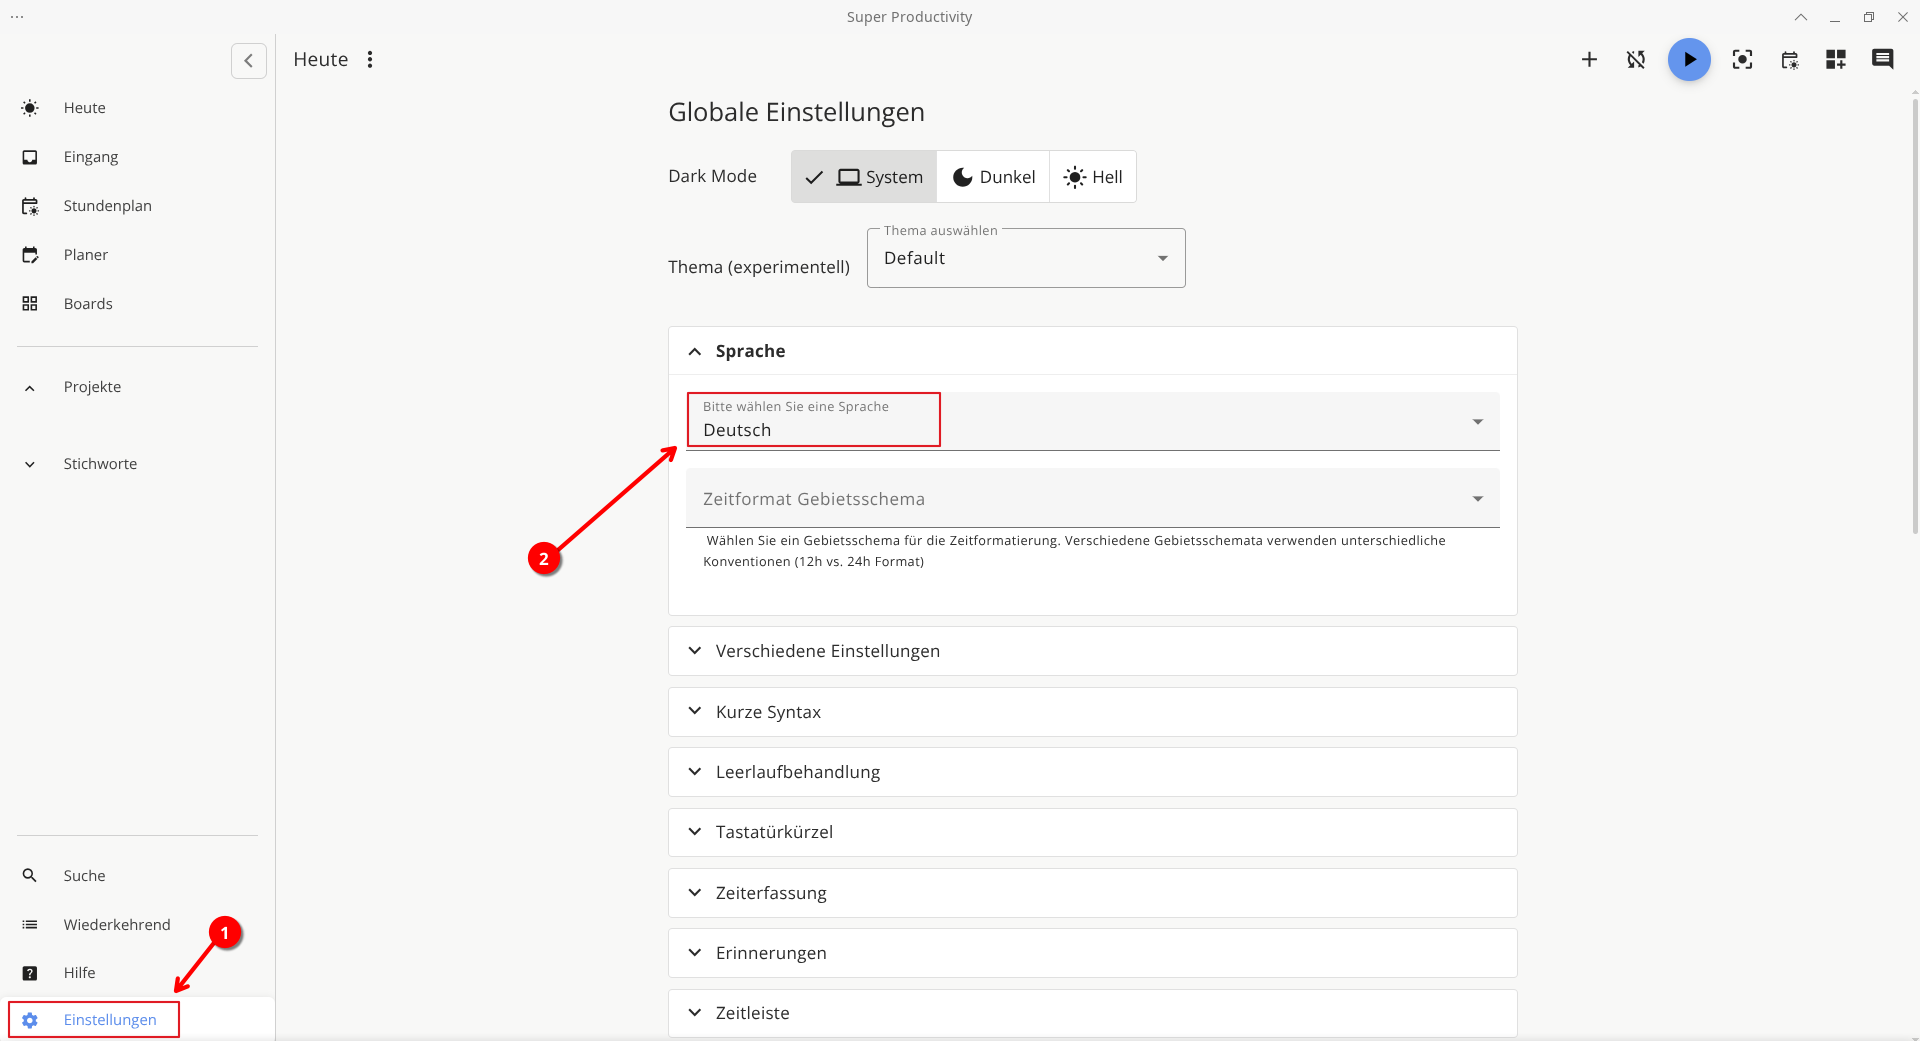Open the focus mode icon
This screenshot has width=1920, height=1041.
point(1742,59)
